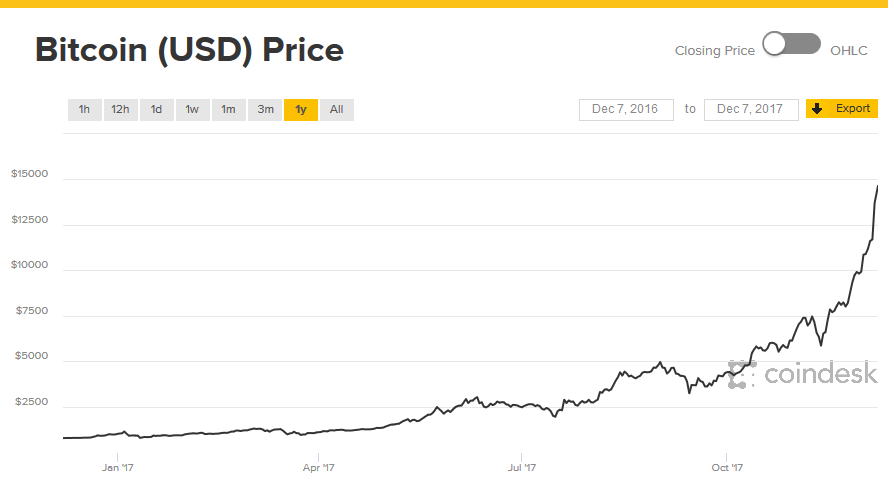Click the coindesk watermark text
The width and height of the screenshot is (888, 491).
[821, 375]
